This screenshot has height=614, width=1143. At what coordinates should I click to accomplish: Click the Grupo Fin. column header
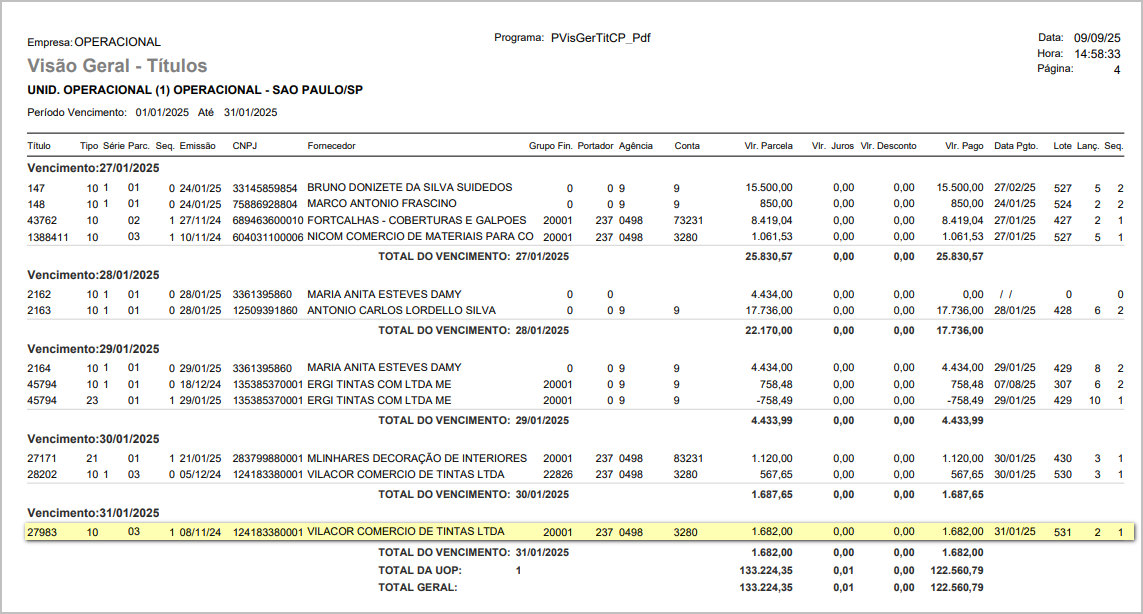pos(550,146)
